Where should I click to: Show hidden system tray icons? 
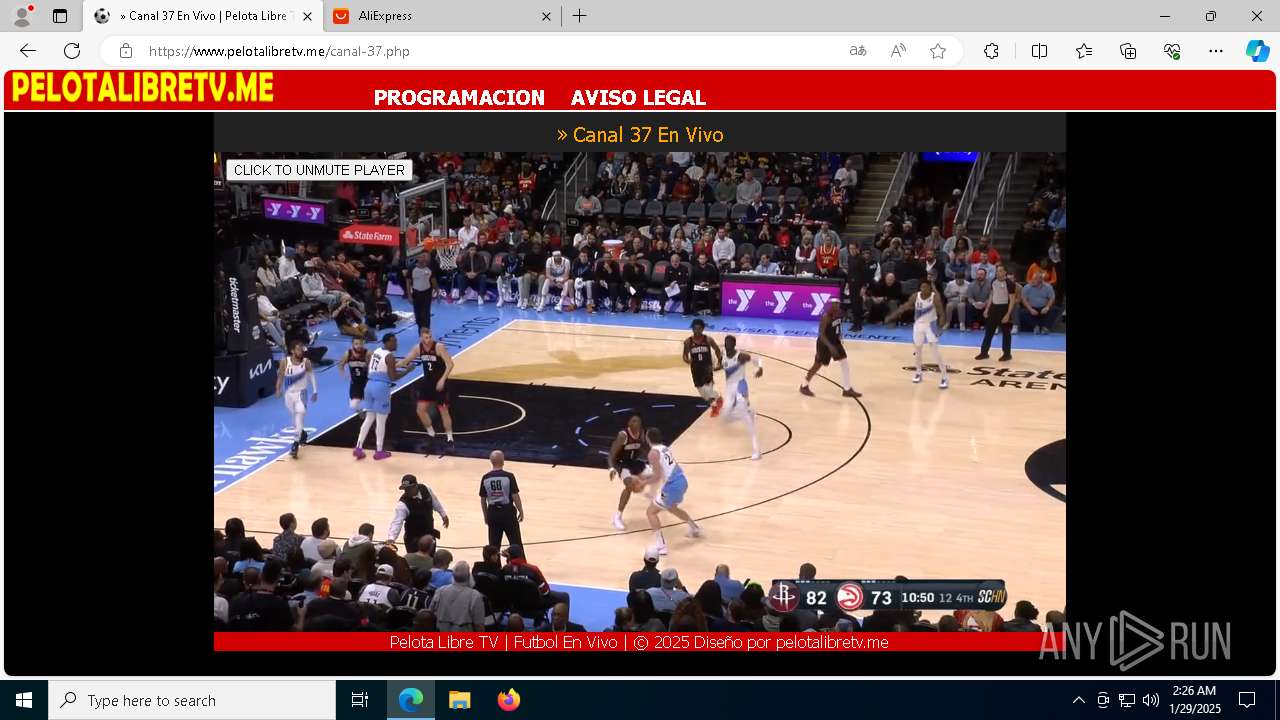(x=1078, y=700)
